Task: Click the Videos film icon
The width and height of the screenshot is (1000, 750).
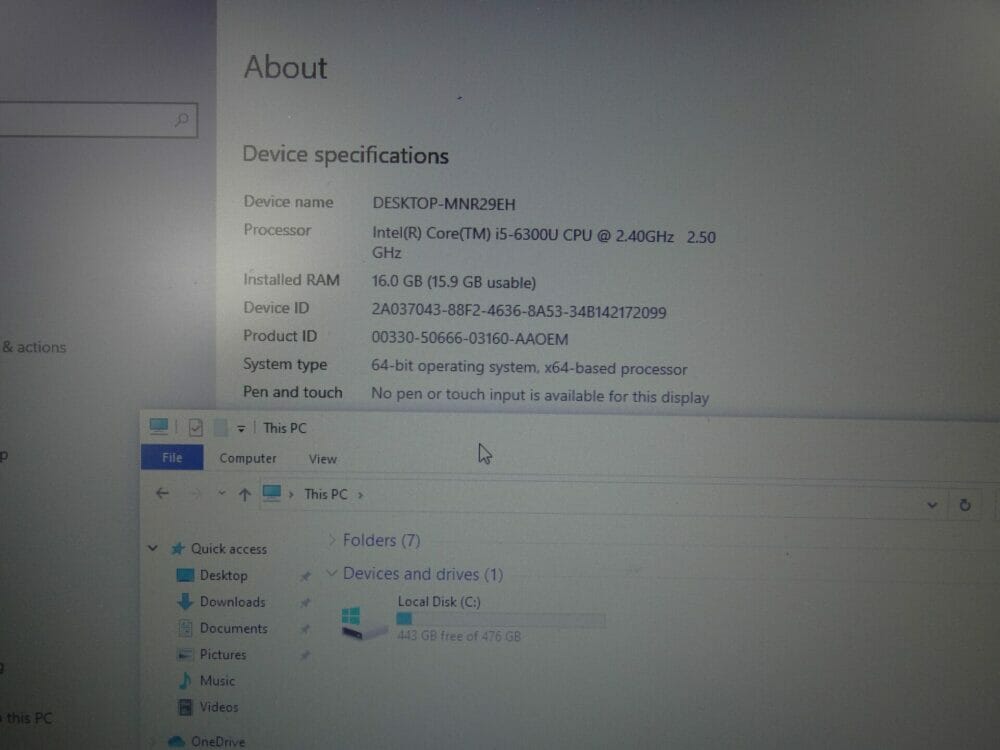Action: [186, 707]
